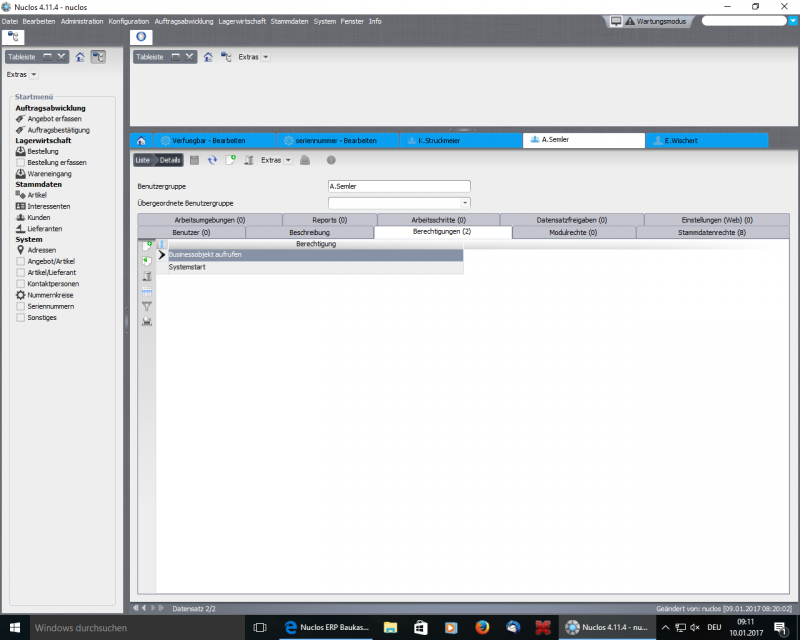Open Lieferanten in start menu
Image resolution: width=800 pixels, height=640 pixels.
click(44, 229)
